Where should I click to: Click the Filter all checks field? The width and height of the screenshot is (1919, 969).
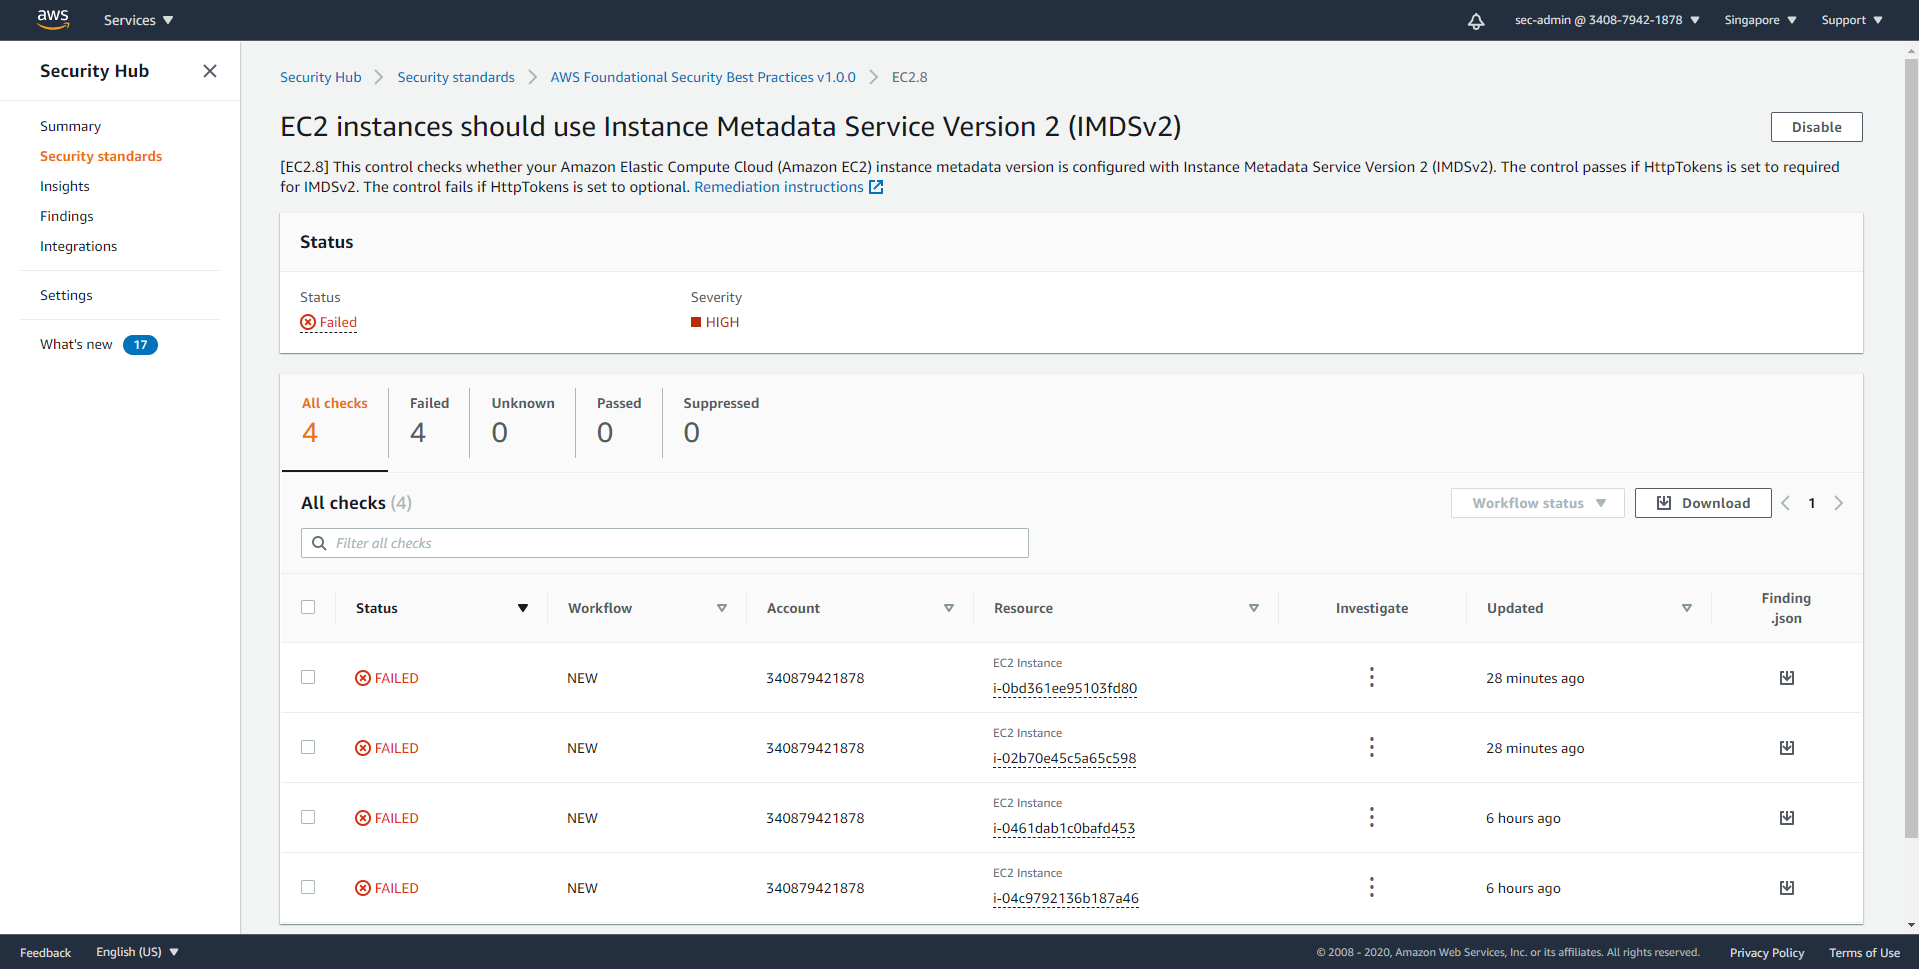point(665,543)
